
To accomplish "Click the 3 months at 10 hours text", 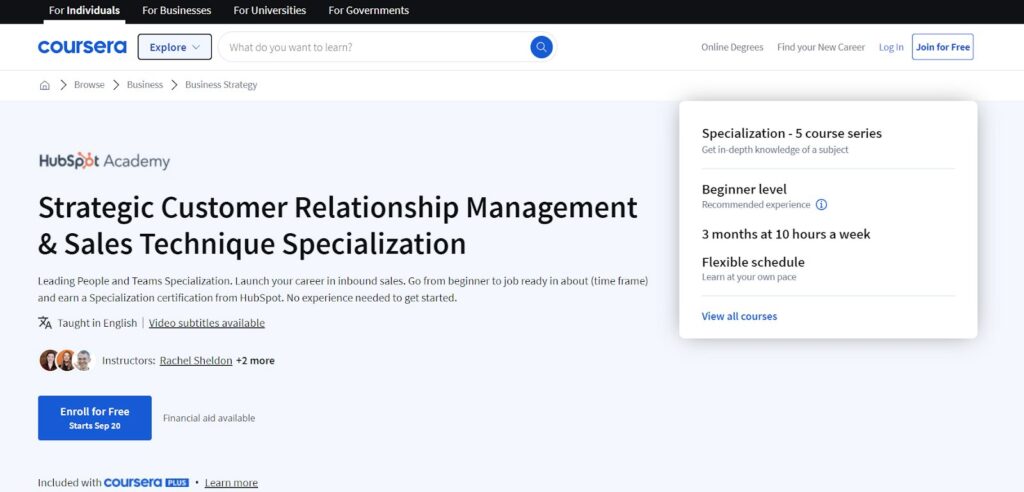I will 786,234.
